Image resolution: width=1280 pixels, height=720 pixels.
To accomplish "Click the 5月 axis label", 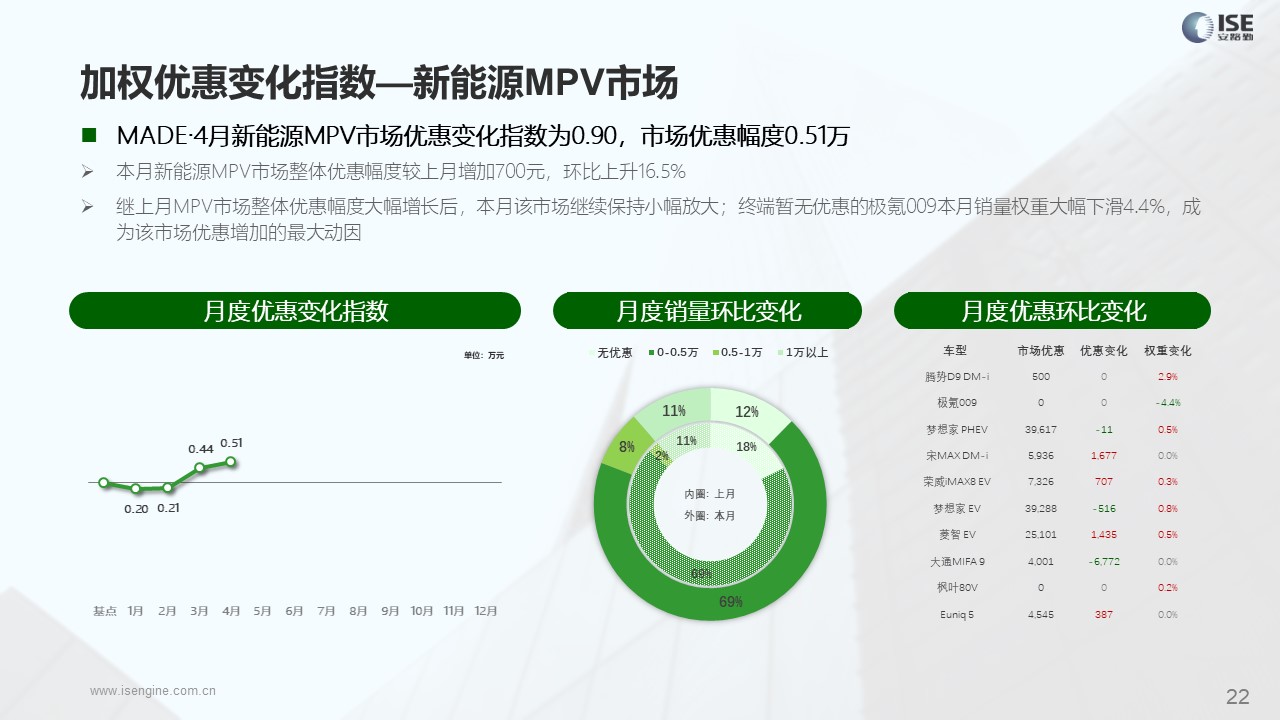I will [x=263, y=610].
